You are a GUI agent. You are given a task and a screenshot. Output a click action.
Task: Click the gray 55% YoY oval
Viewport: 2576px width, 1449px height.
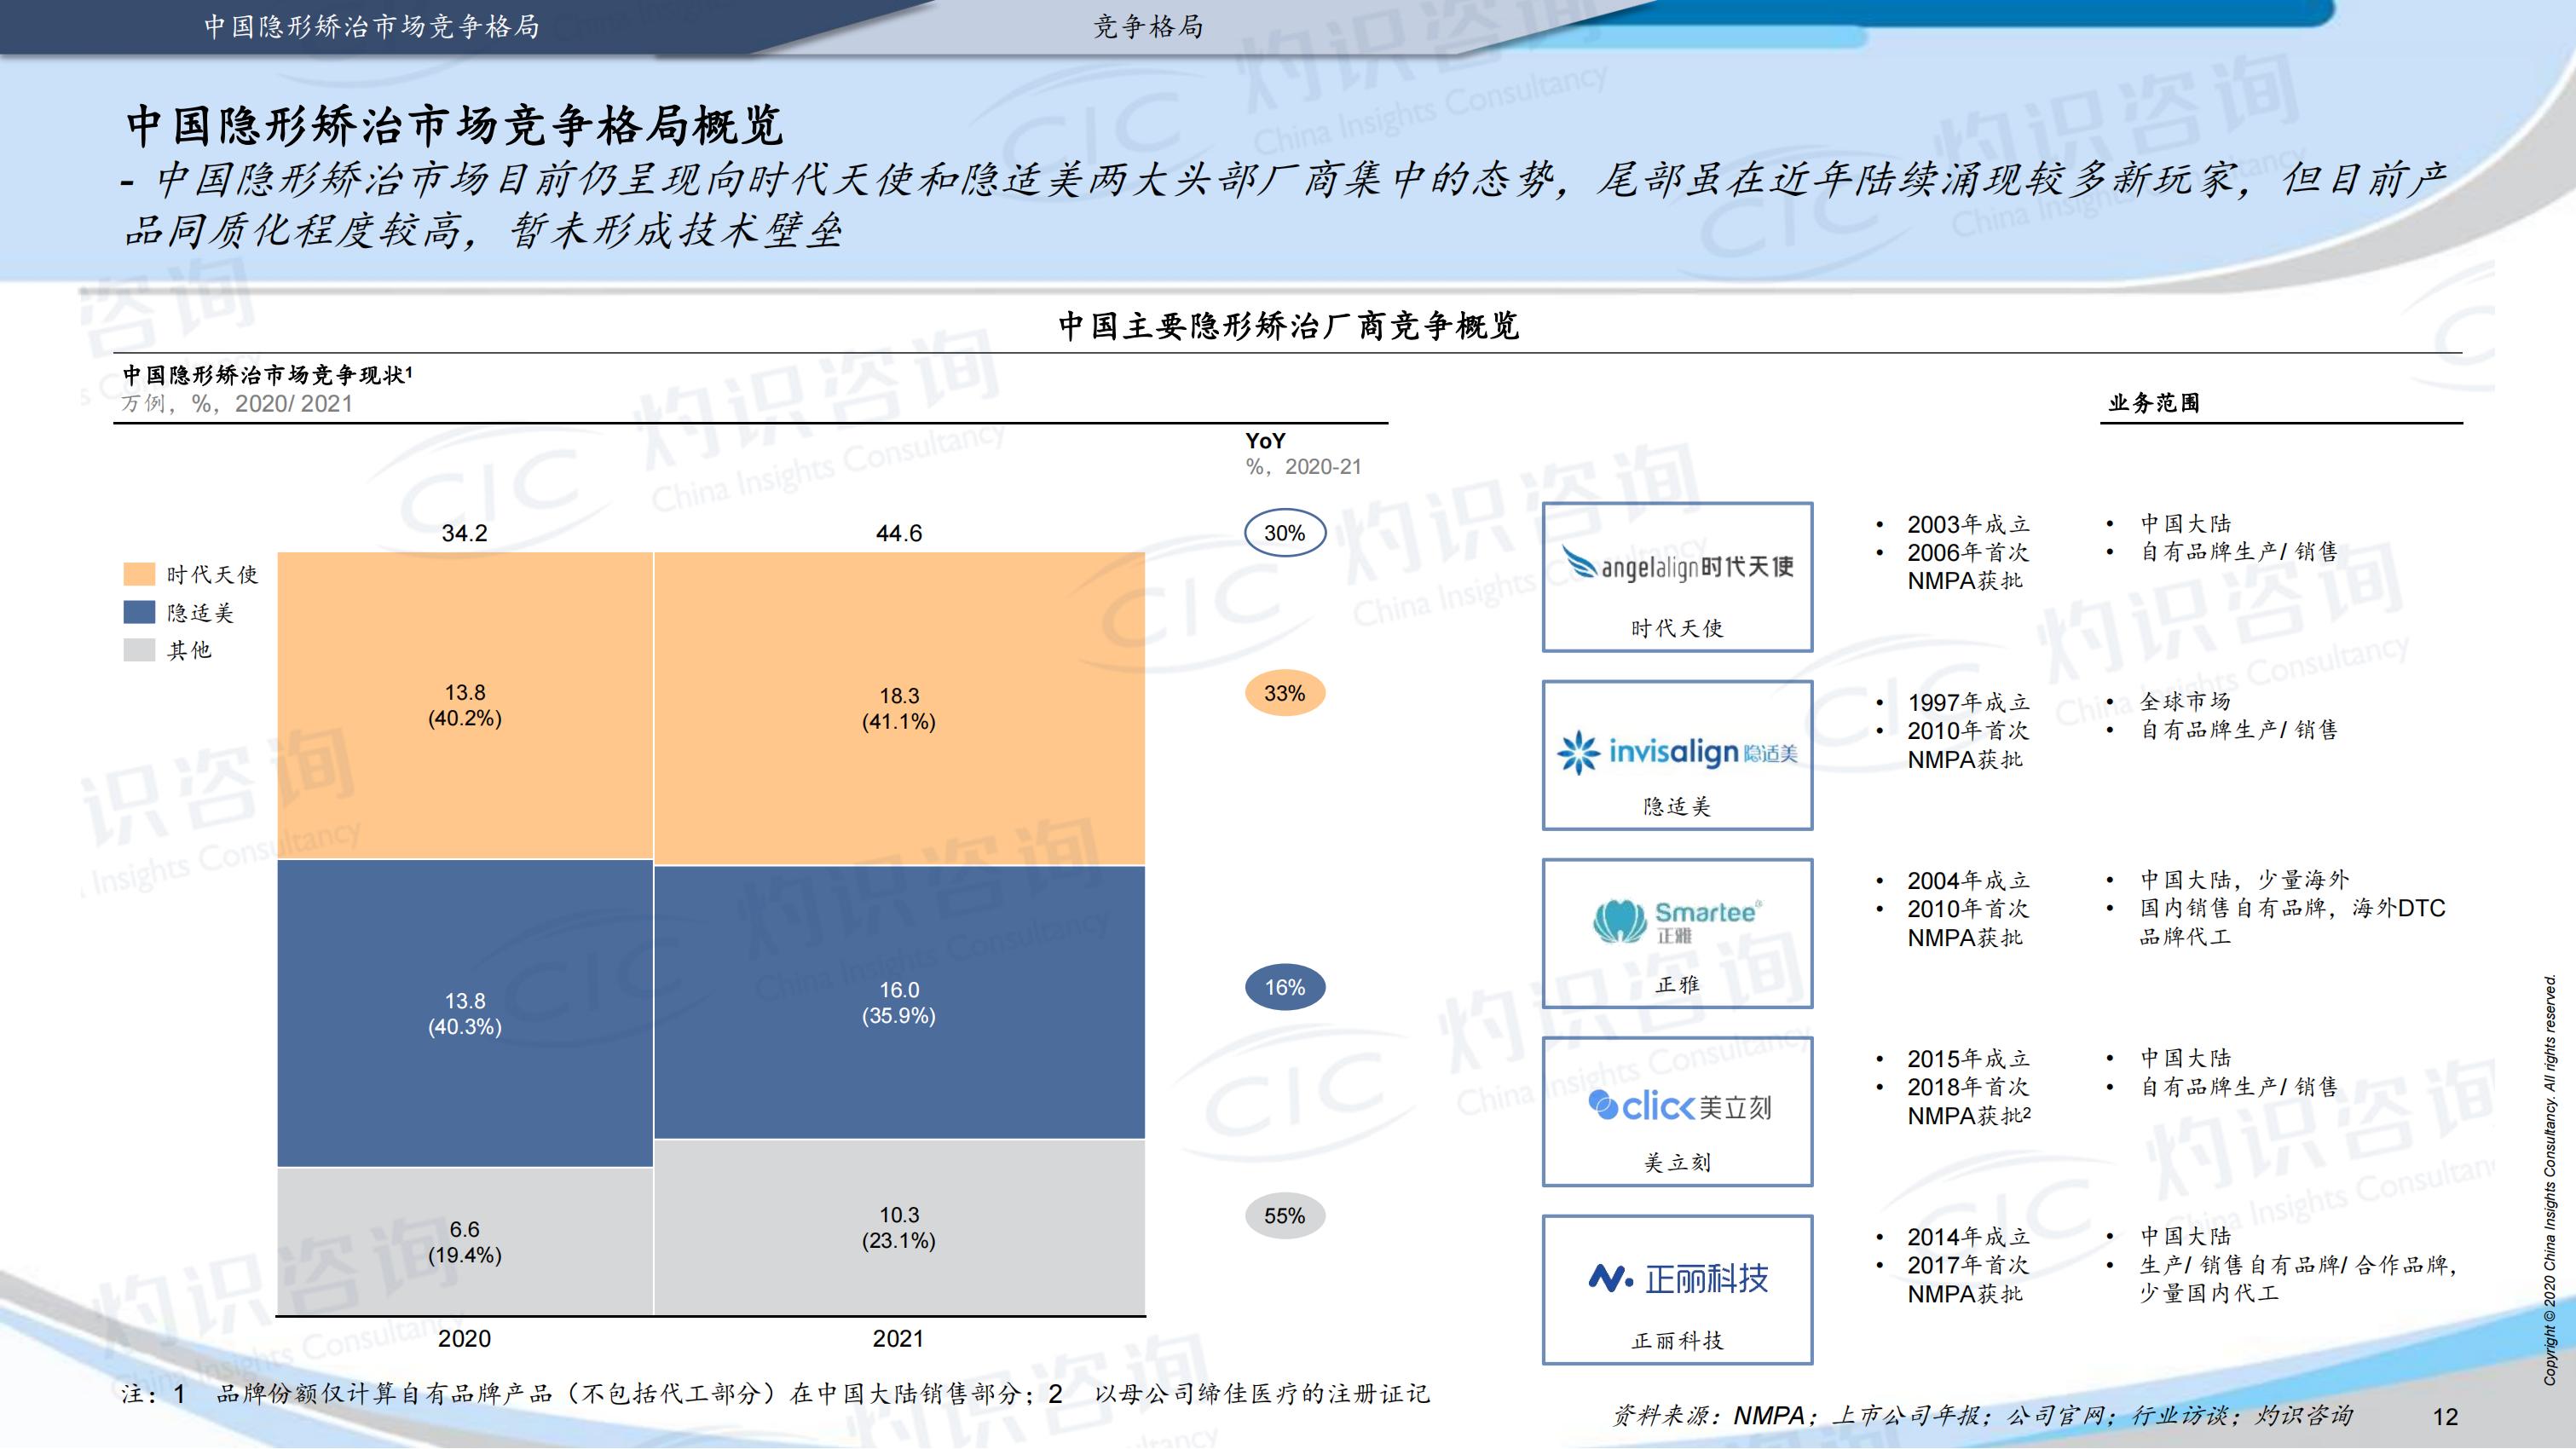[x=1285, y=1216]
